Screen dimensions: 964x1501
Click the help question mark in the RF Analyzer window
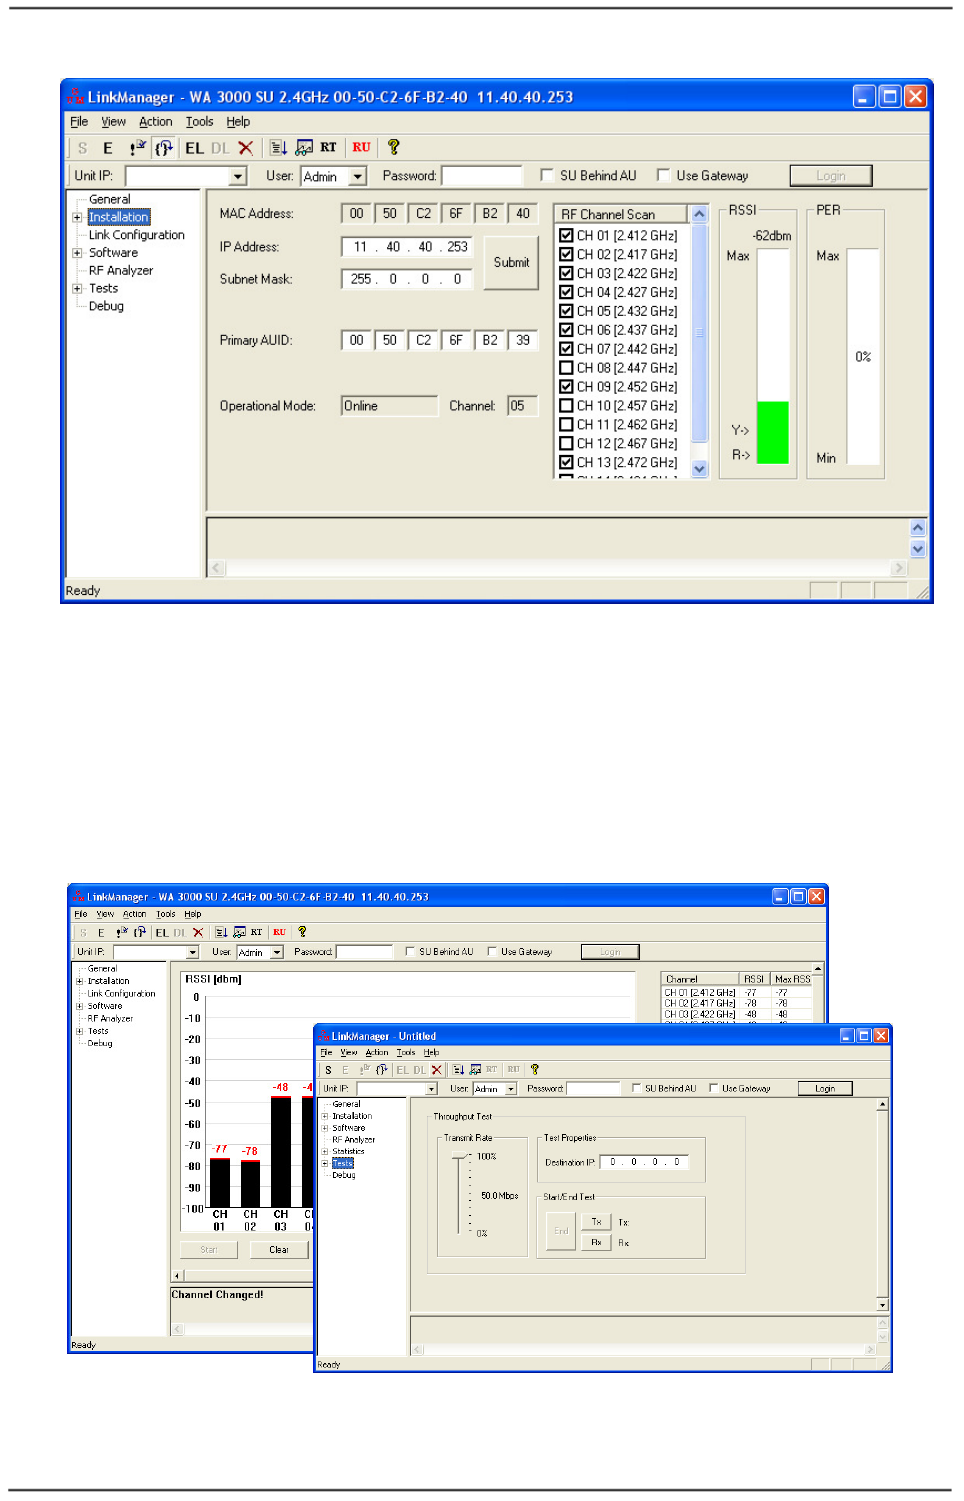[x=302, y=932]
